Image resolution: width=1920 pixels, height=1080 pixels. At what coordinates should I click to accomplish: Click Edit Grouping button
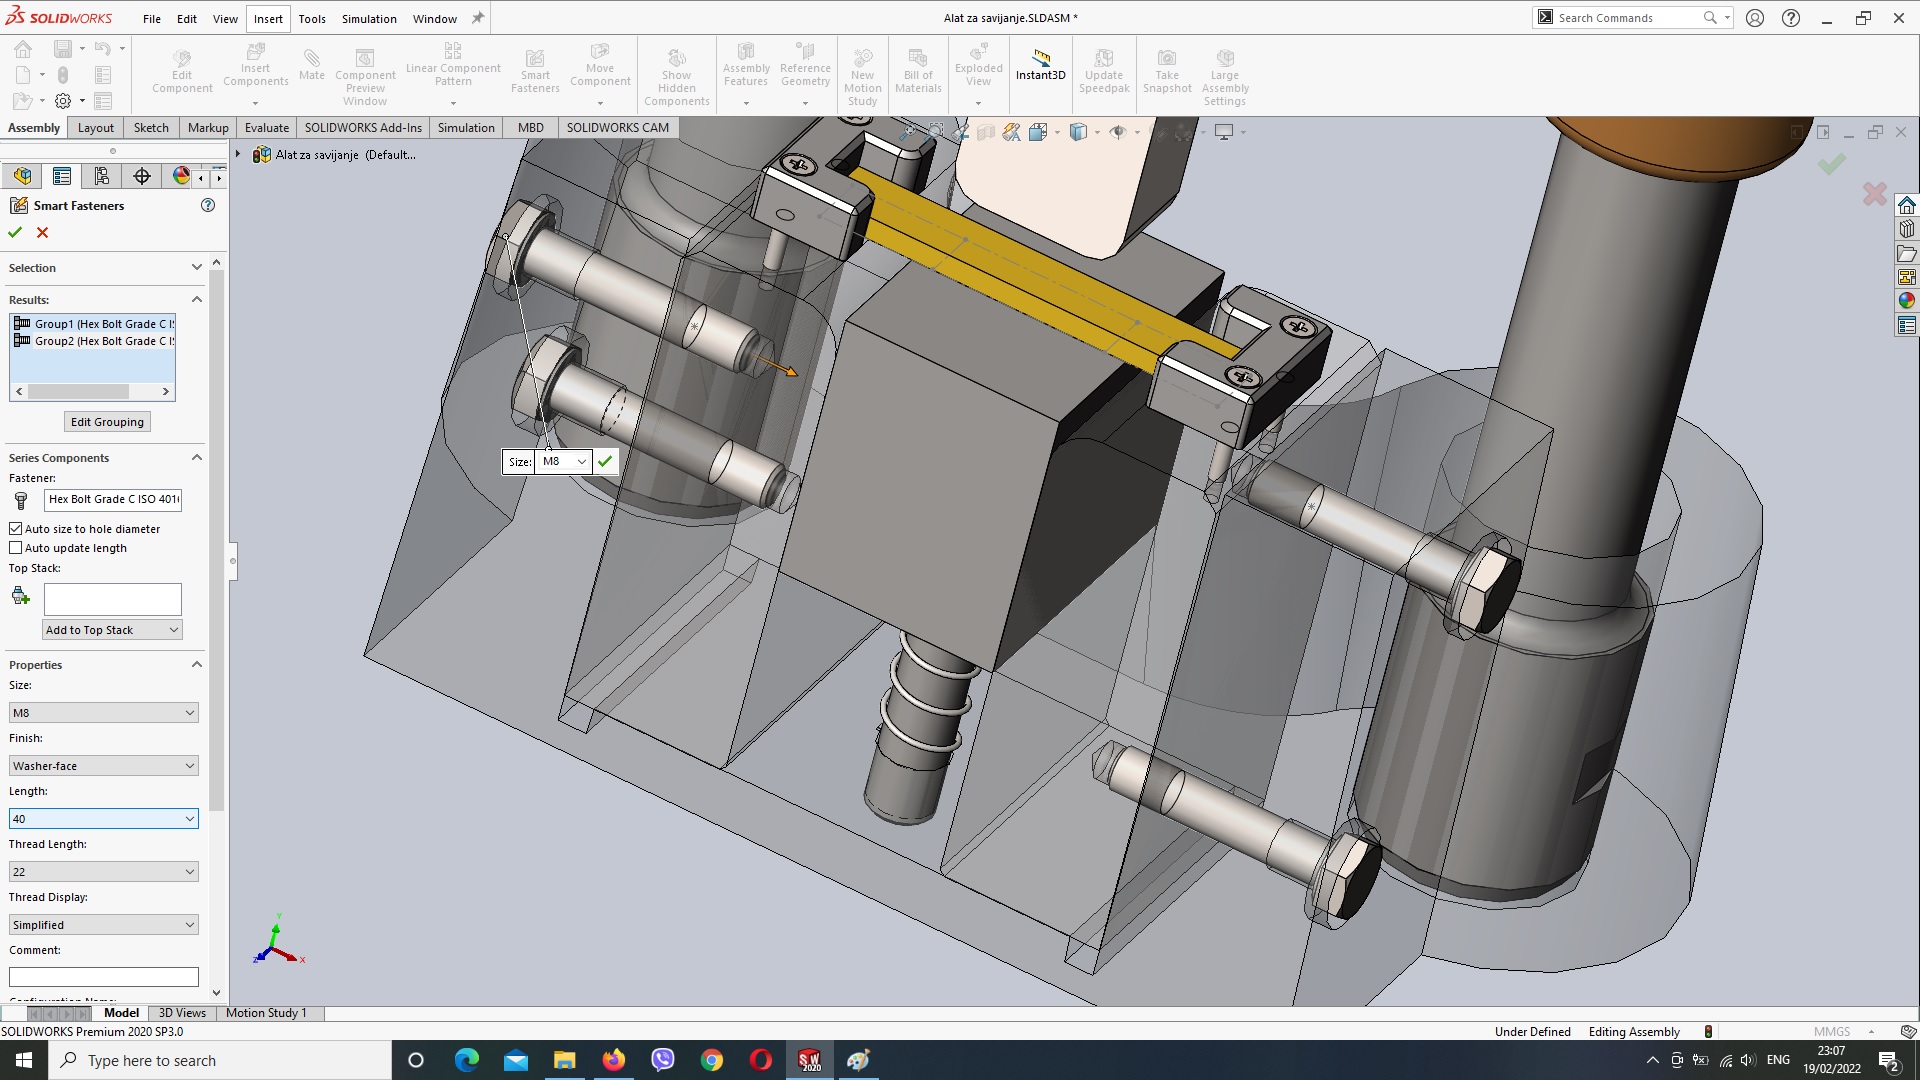point(107,421)
